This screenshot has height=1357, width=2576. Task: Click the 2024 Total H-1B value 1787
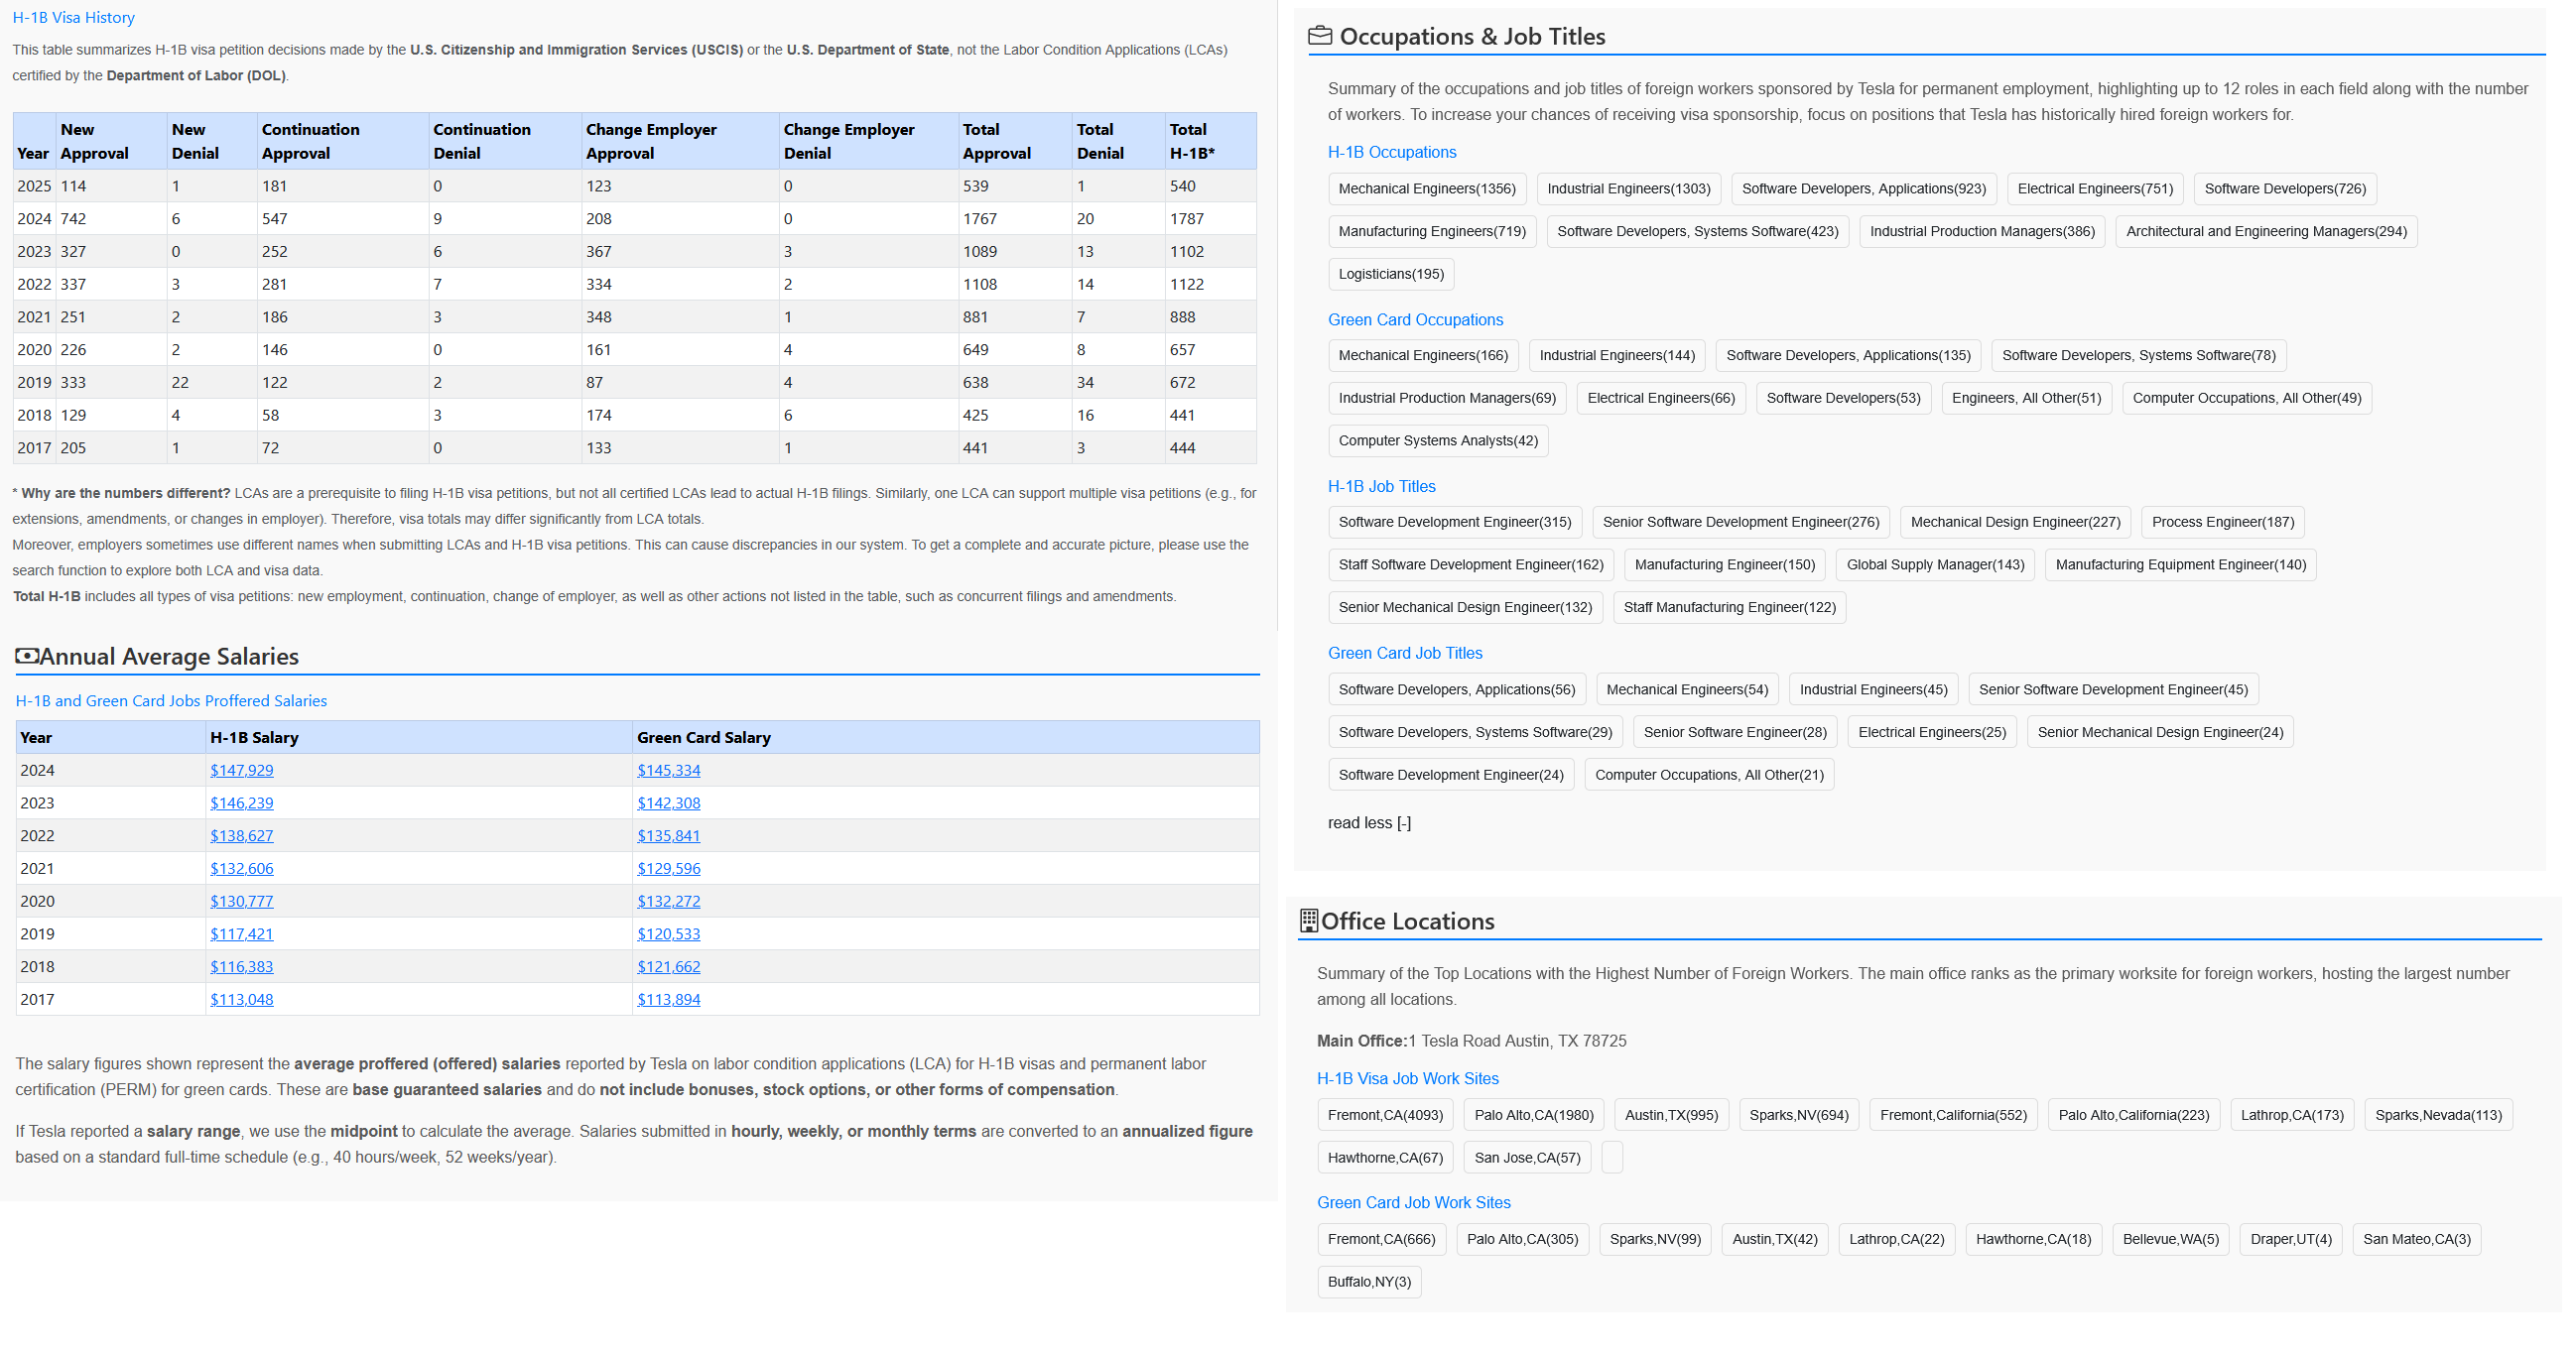pos(1187,219)
